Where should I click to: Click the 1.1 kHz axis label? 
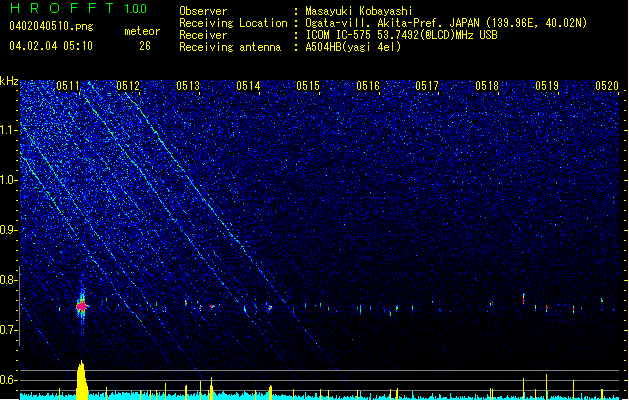tap(9, 130)
